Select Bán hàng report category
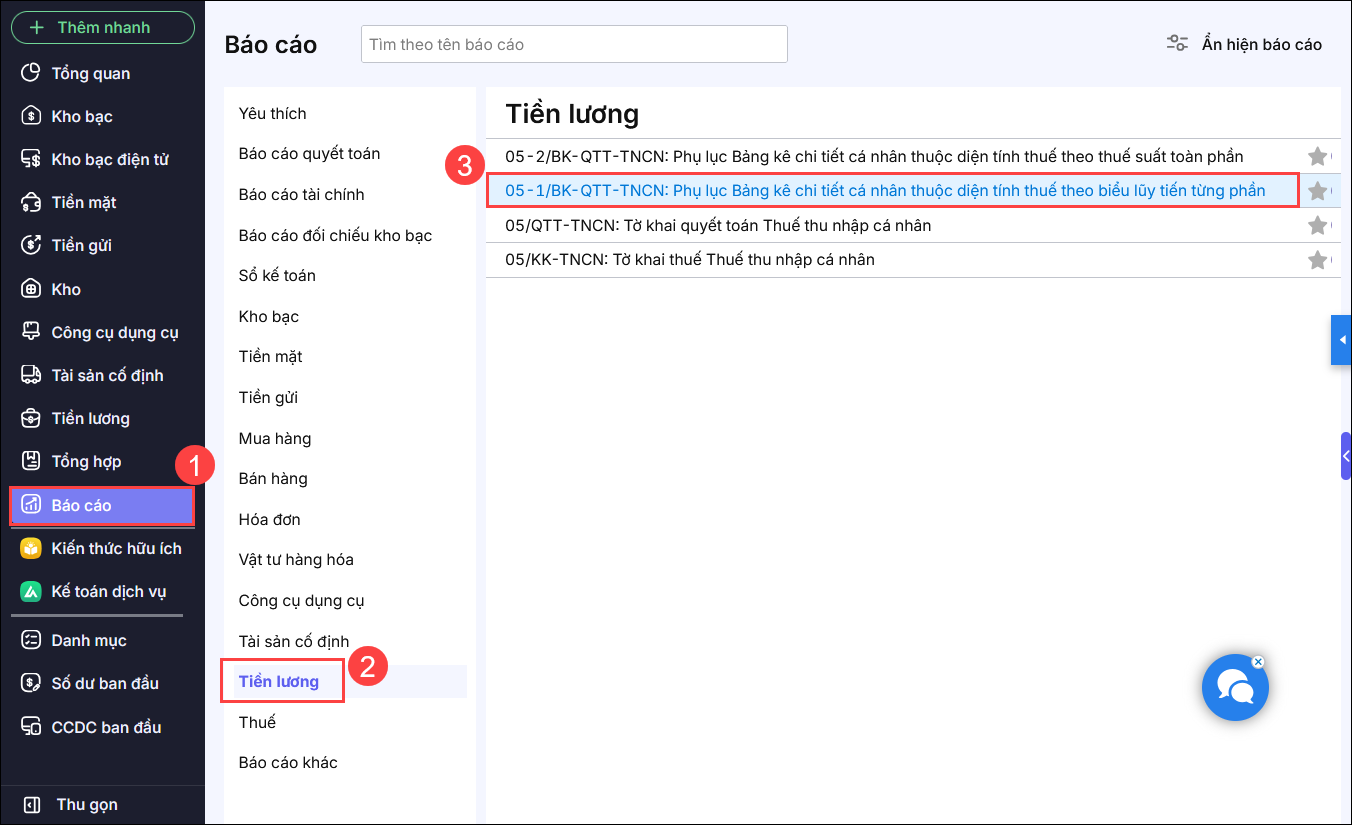The height and width of the screenshot is (825, 1352). coord(273,478)
